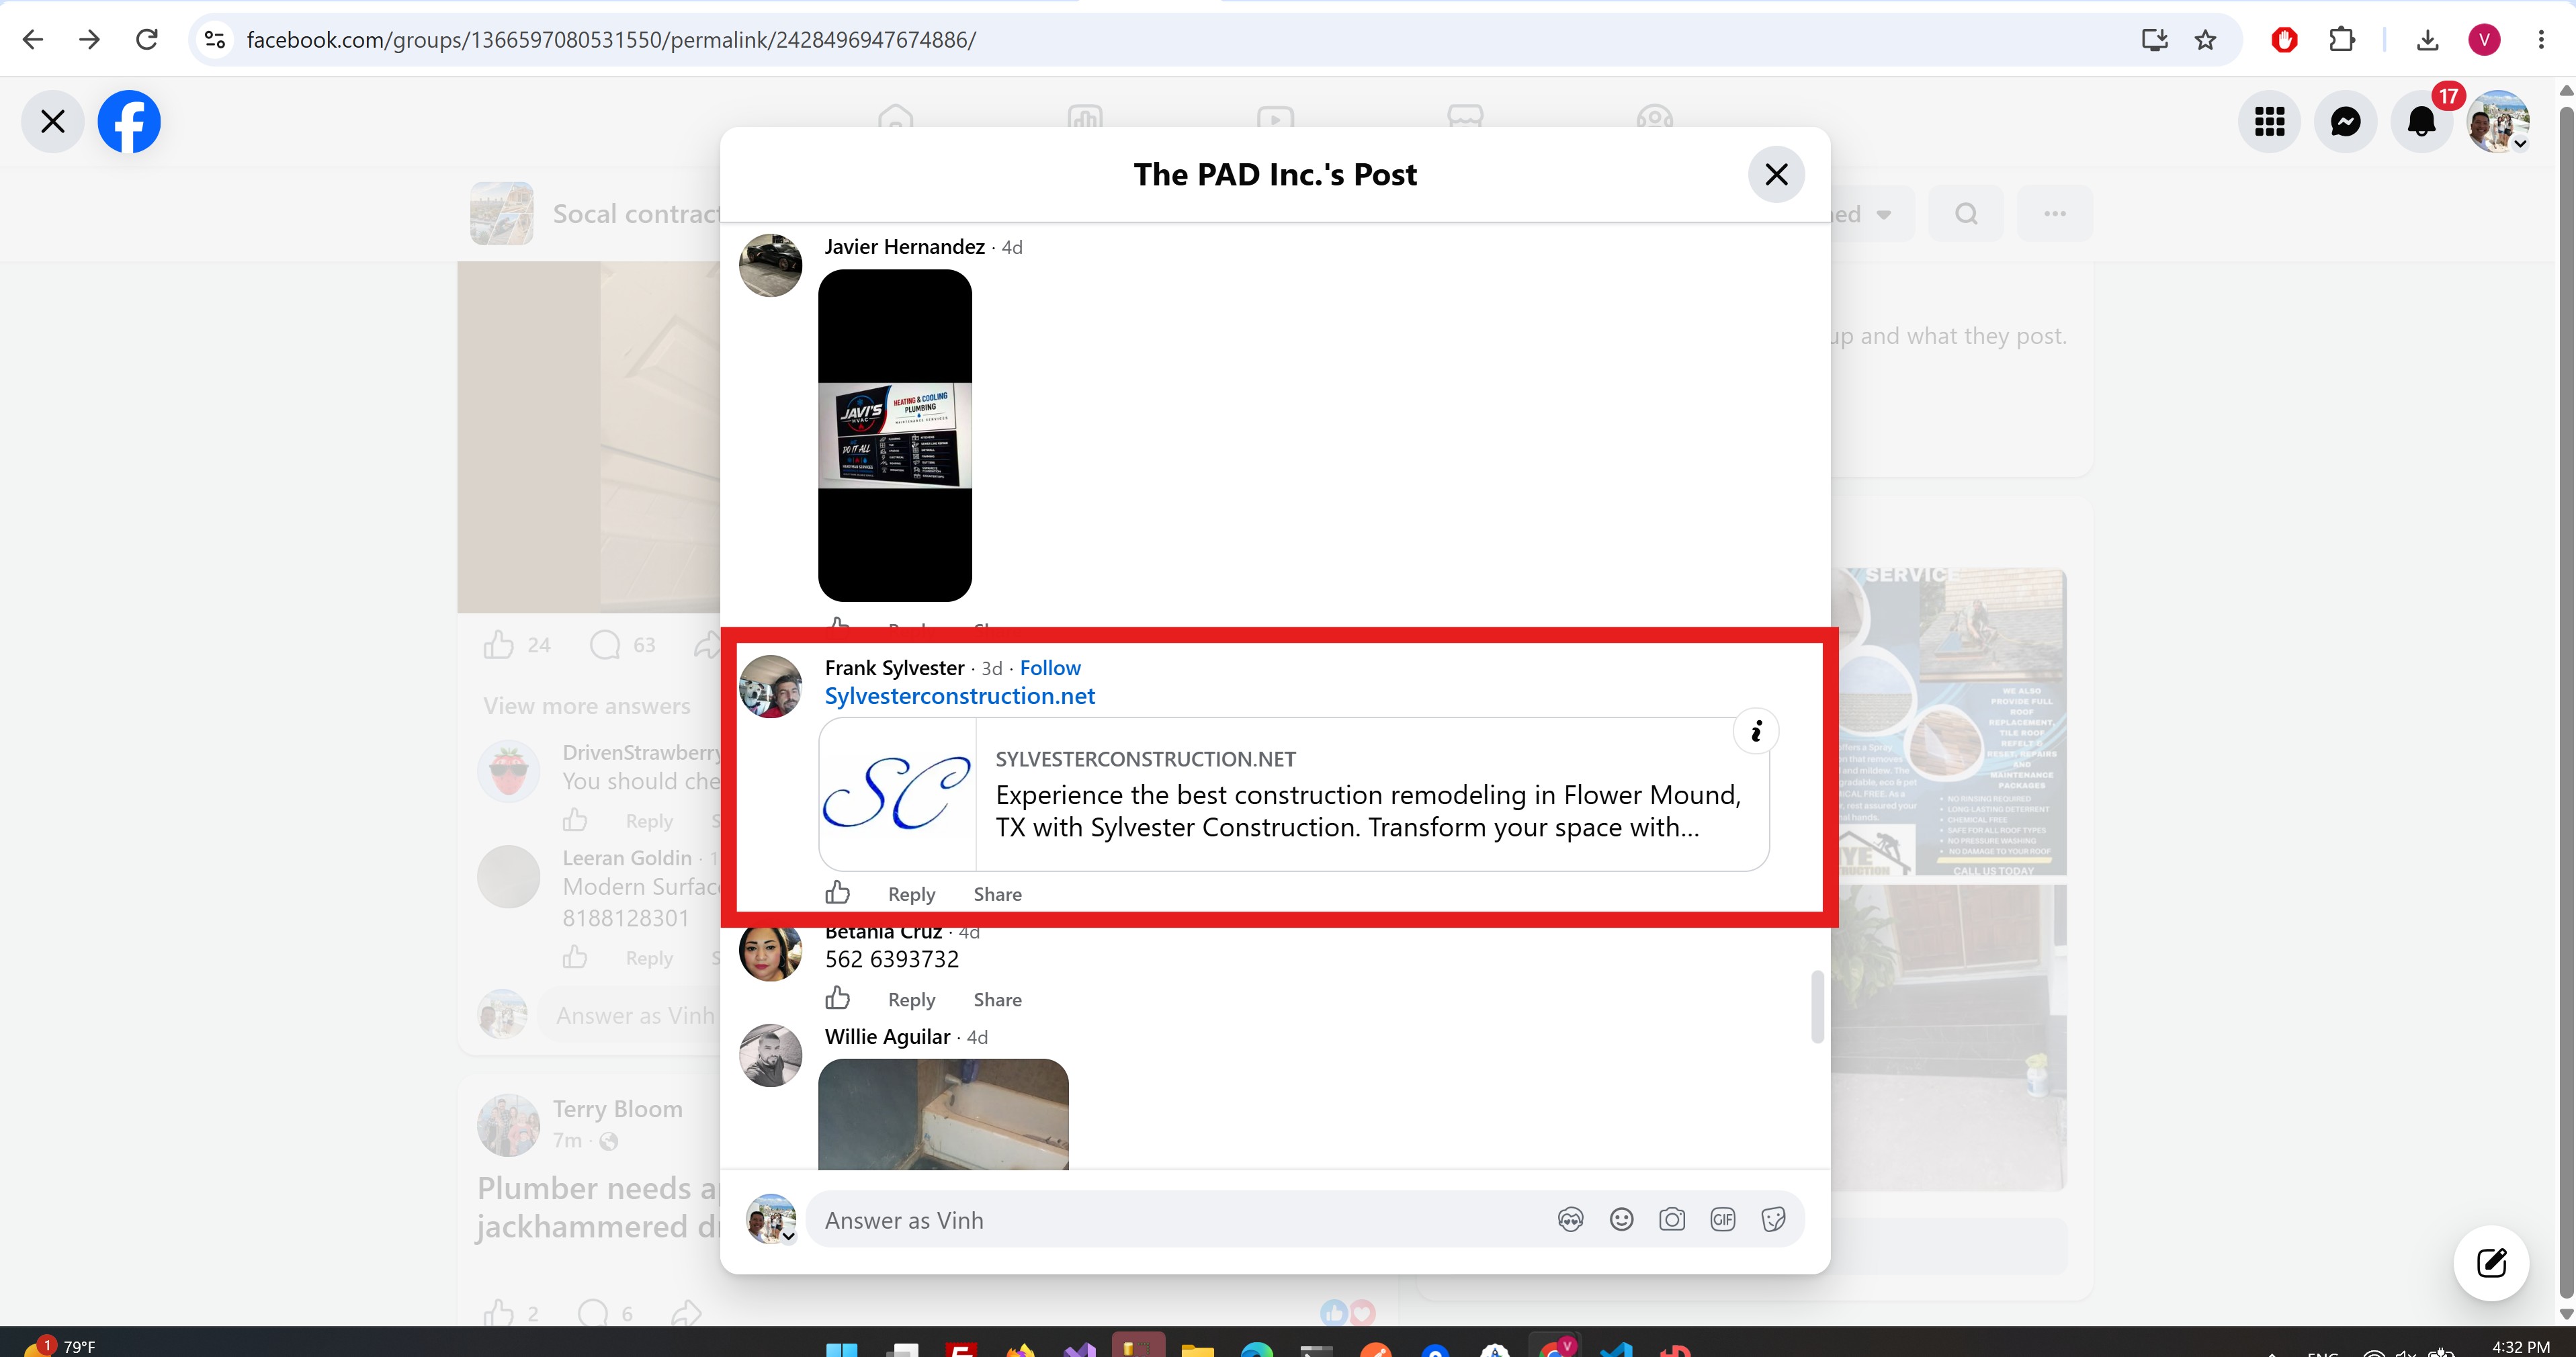The image size is (2576, 1357).
Task: Open the Sylvesterconstruction.net link
Action: tap(959, 695)
